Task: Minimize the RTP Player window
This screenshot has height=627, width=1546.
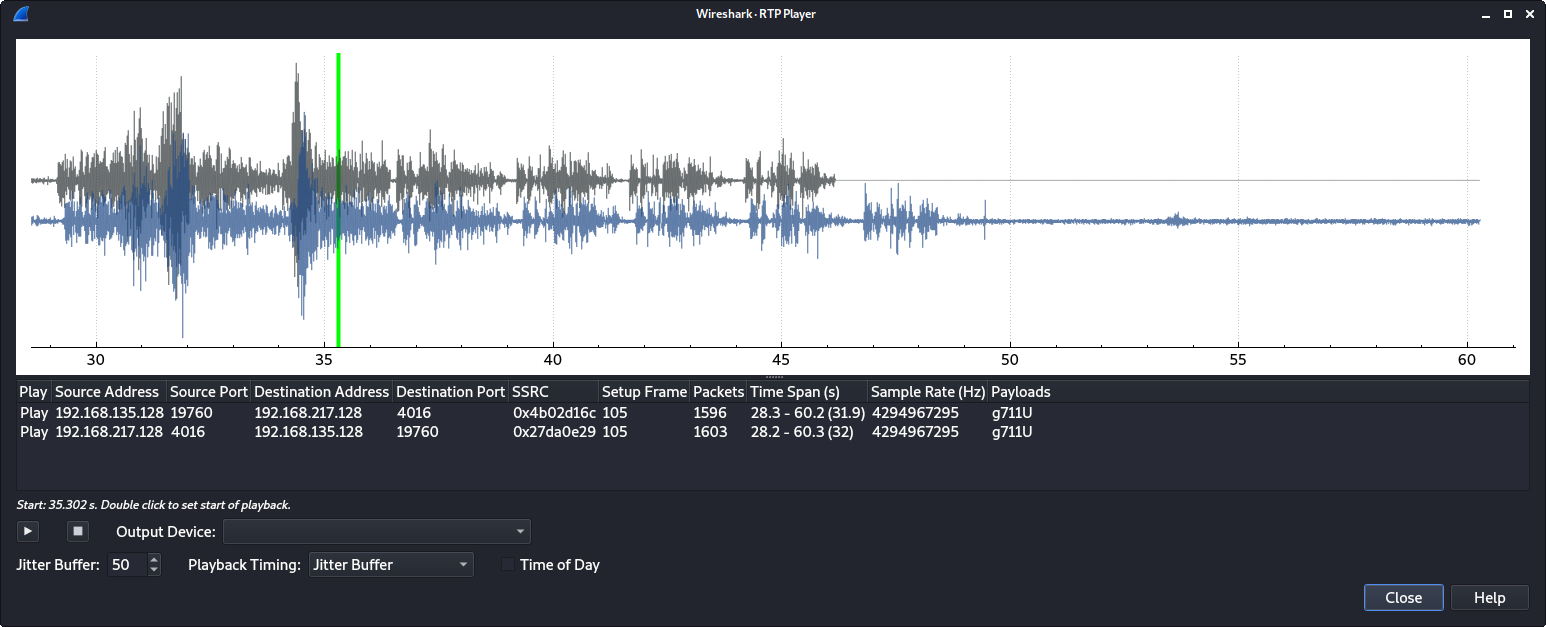Action: 1486,14
